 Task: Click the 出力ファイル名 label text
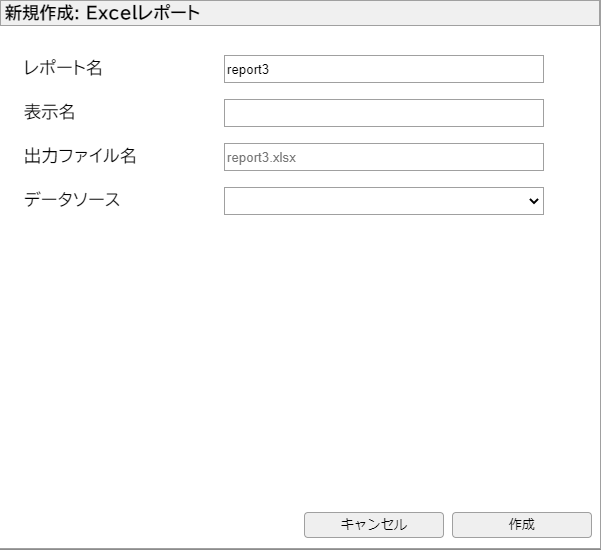80,156
